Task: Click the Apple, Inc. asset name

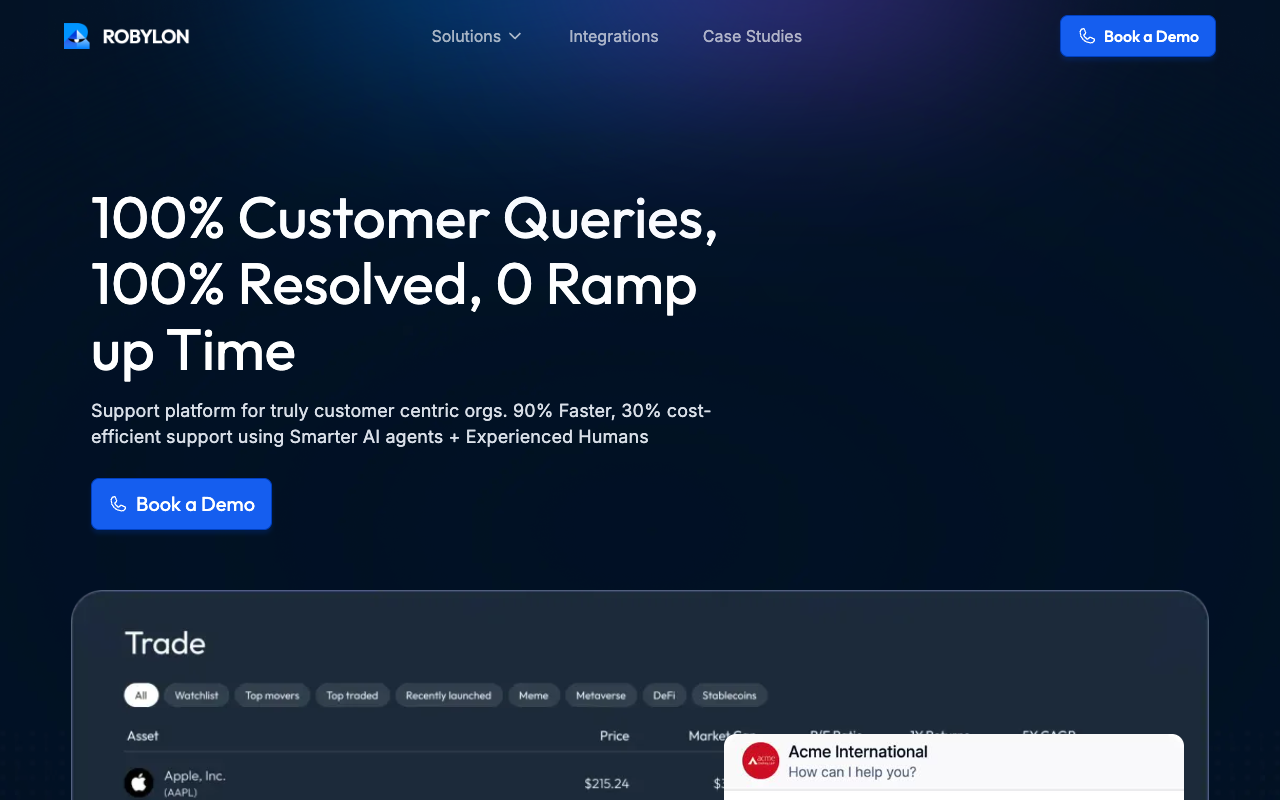Action: 195,776
